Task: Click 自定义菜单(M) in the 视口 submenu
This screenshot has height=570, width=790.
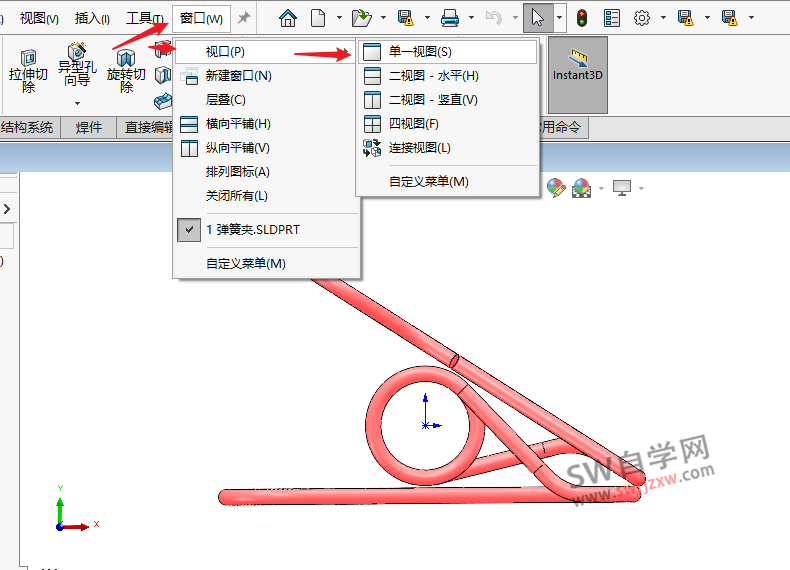Action: click(x=448, y=181)
